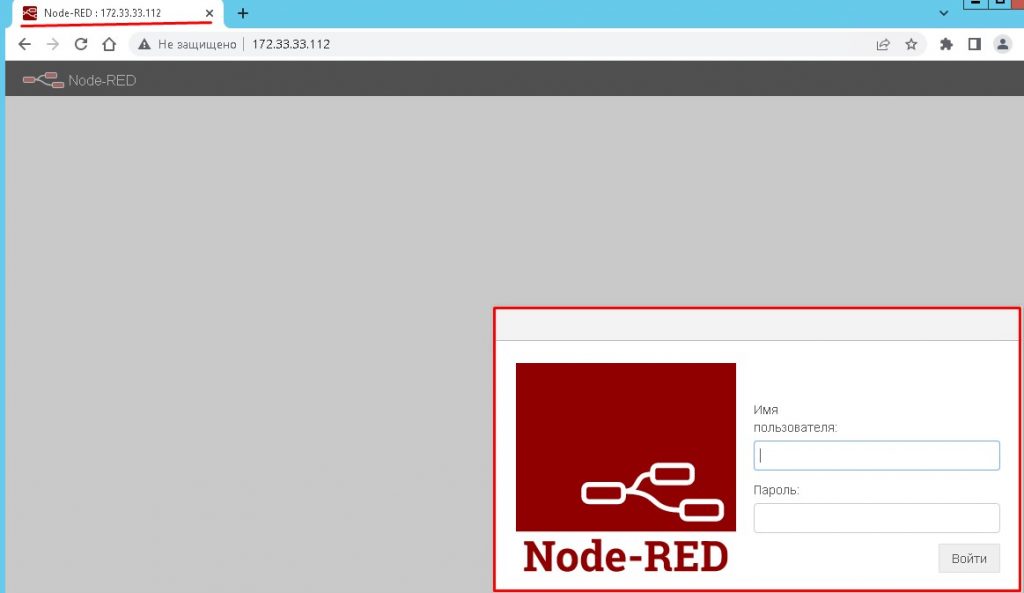Go back to the previous page
Screen dimensions: 1024x593
tap(25, 44)
